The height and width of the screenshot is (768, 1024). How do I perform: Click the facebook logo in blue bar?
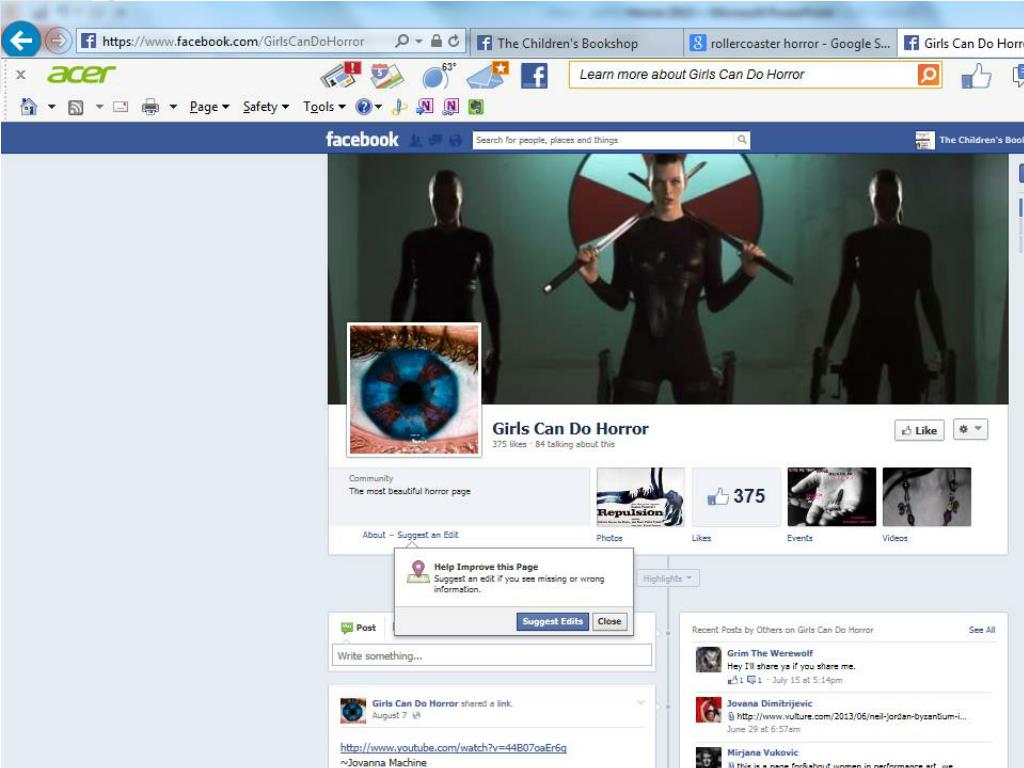362,139
